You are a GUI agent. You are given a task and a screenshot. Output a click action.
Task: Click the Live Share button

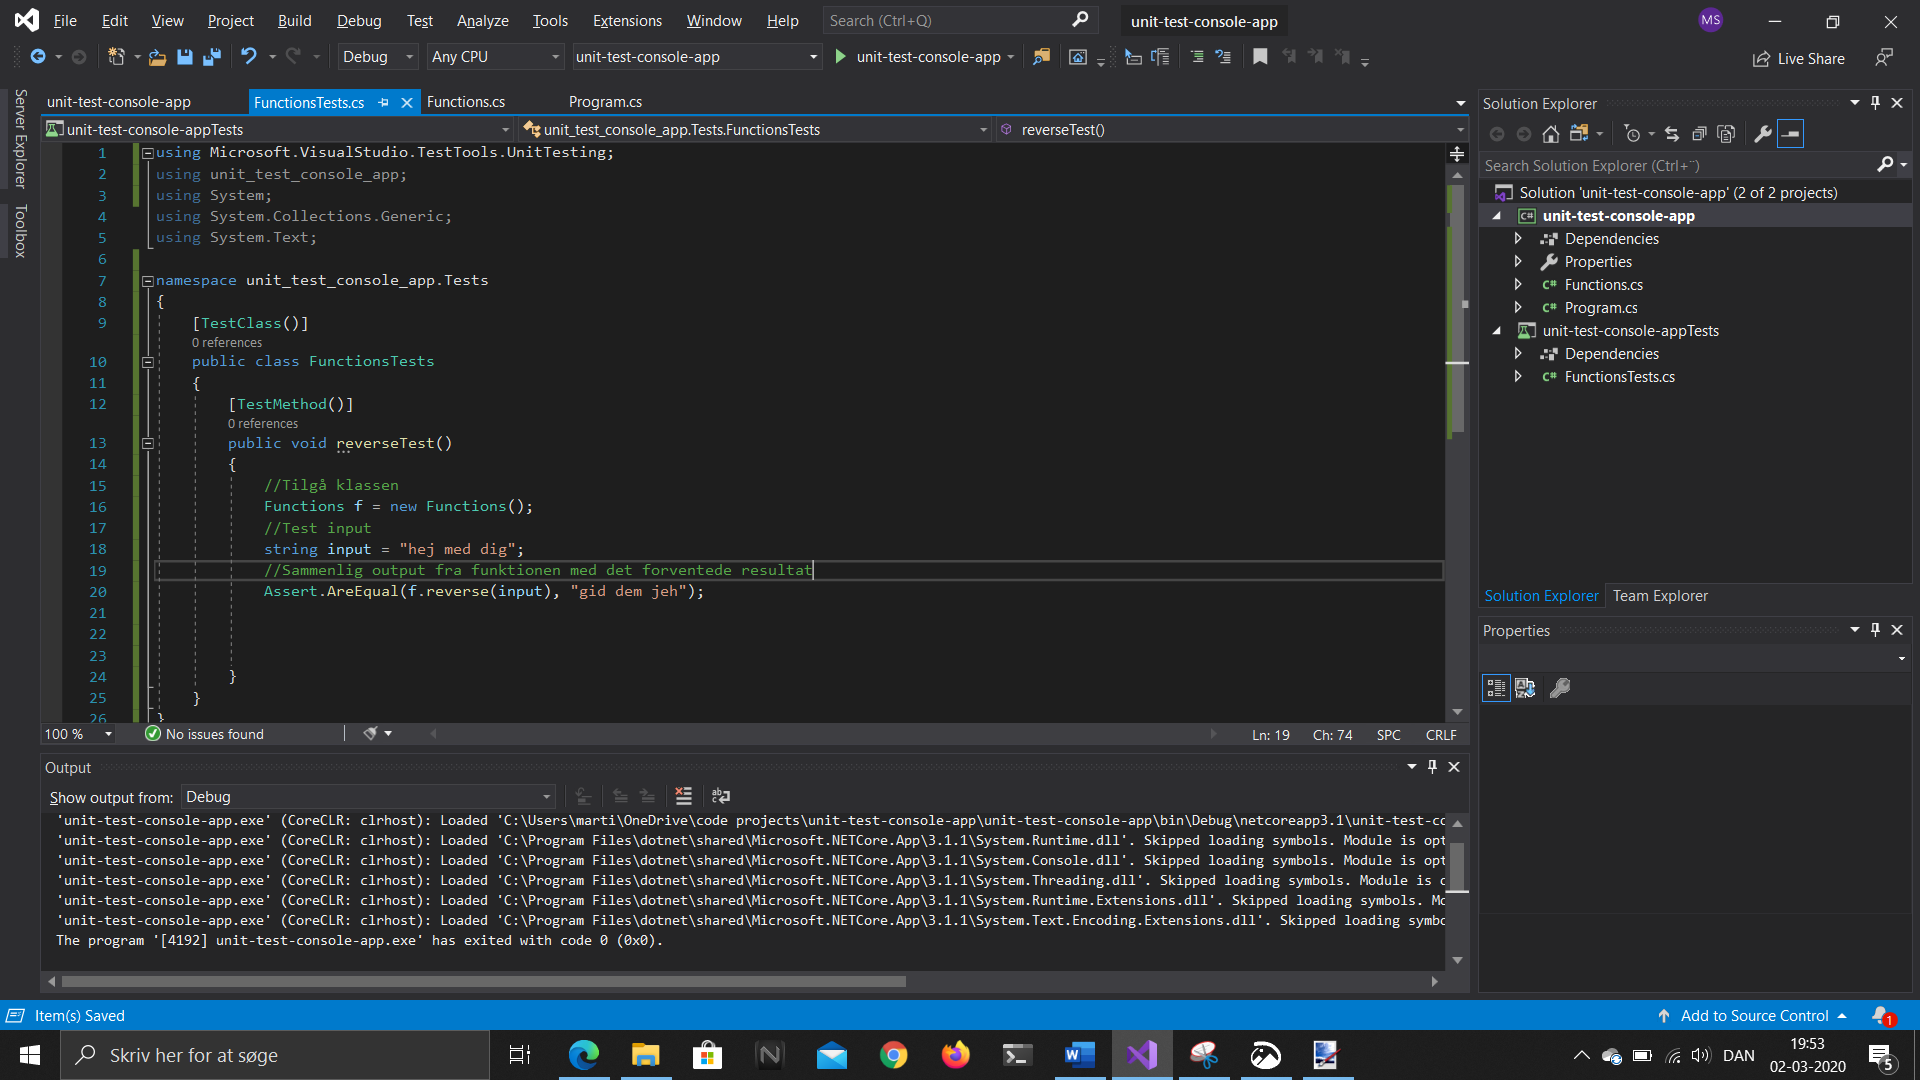click(1799, 59)
